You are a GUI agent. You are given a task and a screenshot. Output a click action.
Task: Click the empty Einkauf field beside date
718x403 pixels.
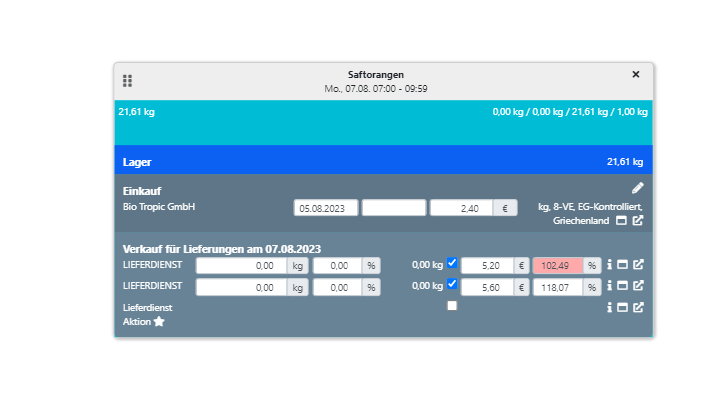(393, 208)
